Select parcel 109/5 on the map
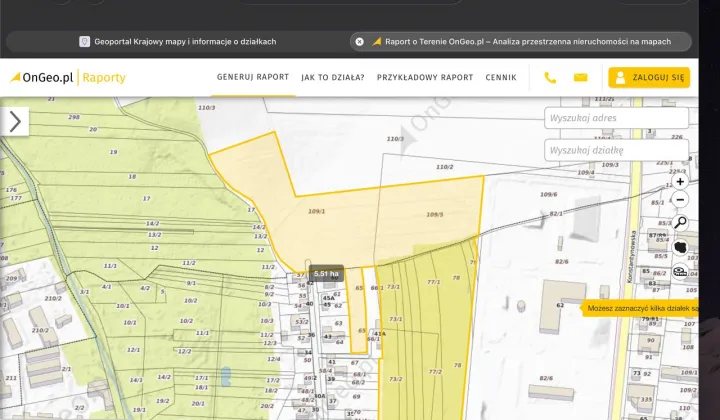 tap(434, 214)
